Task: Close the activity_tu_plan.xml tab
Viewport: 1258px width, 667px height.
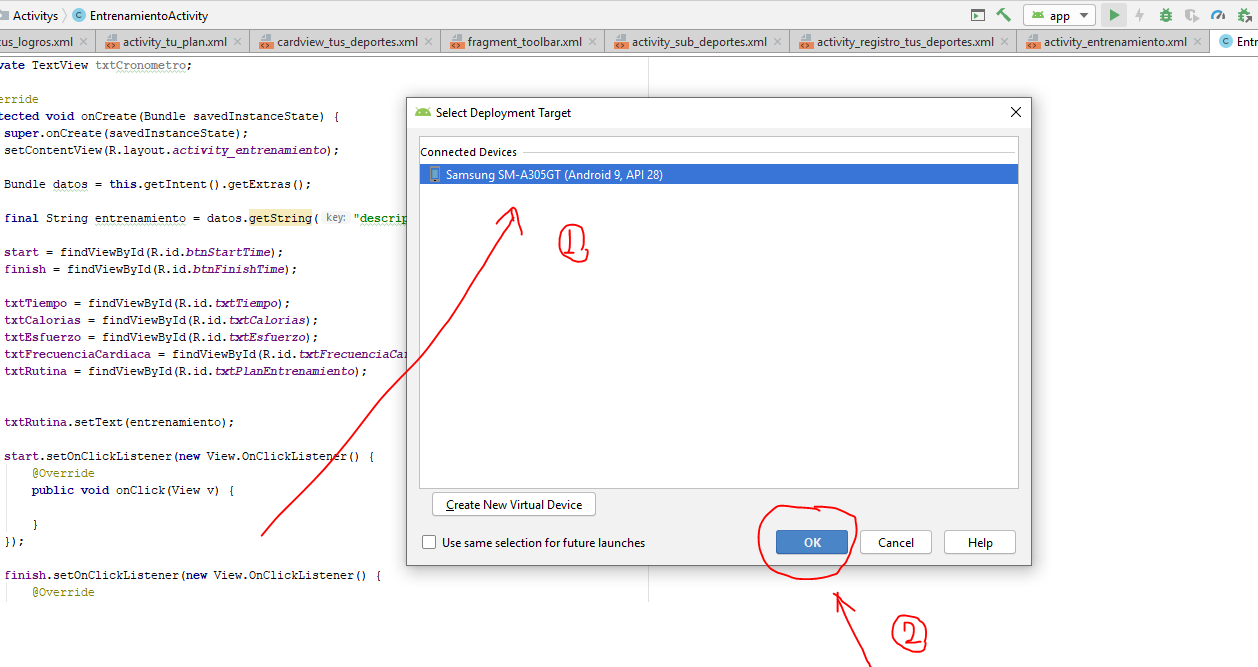Action: pyautogui.click(x=238, y=42)
